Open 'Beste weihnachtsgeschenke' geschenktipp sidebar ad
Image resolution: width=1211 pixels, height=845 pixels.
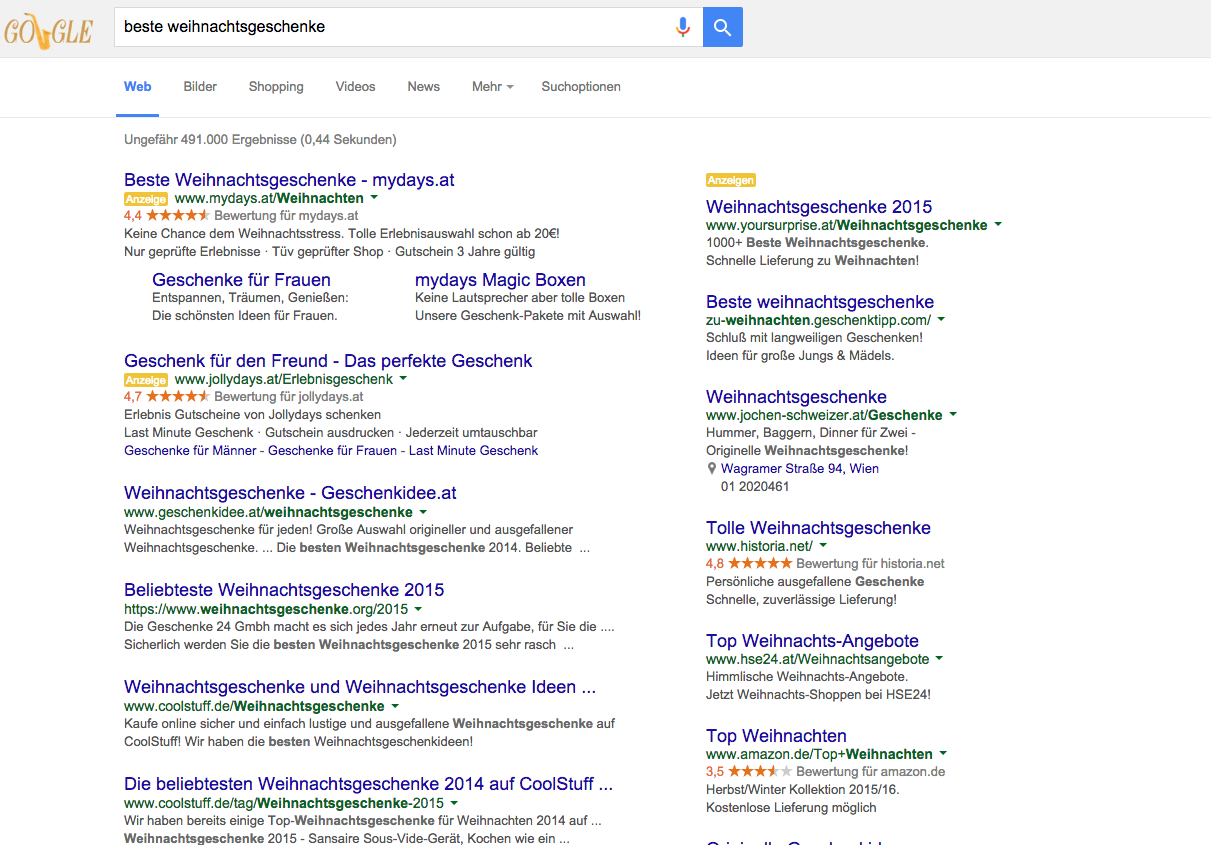(820, 302)
